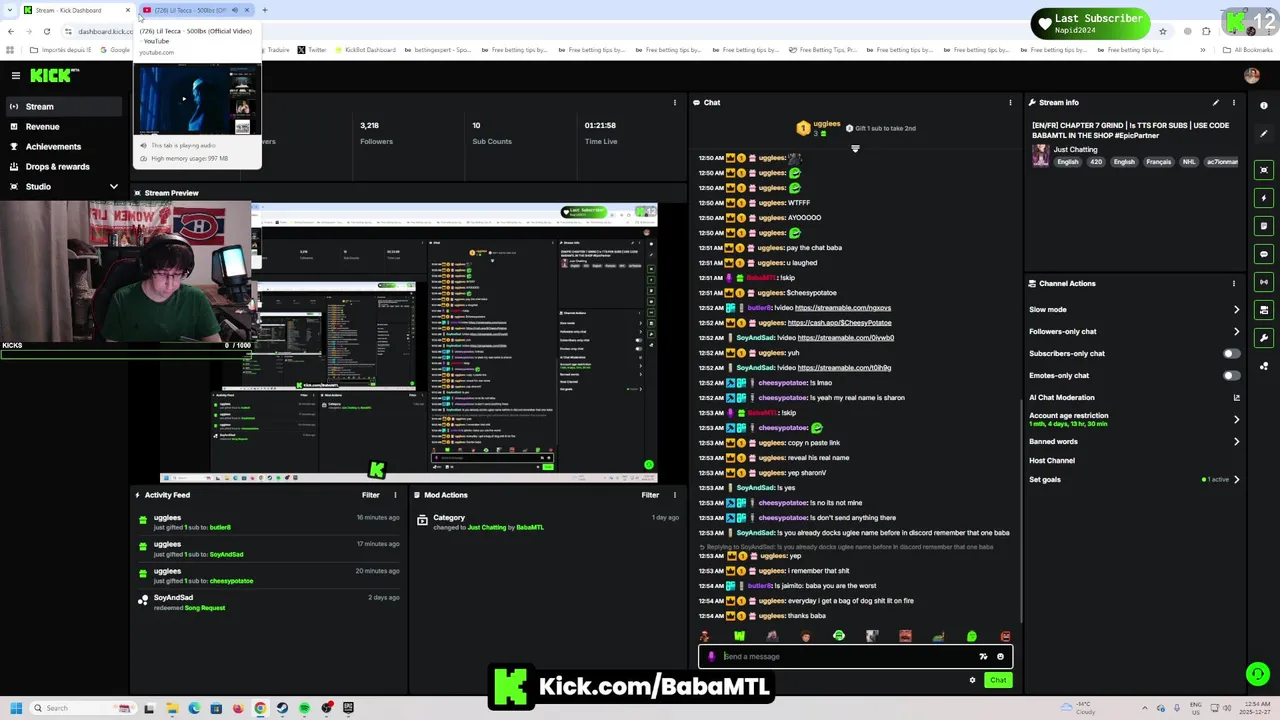Expand Slow mode settings
Viewport: 1280px width, 720px height.
1236,309
